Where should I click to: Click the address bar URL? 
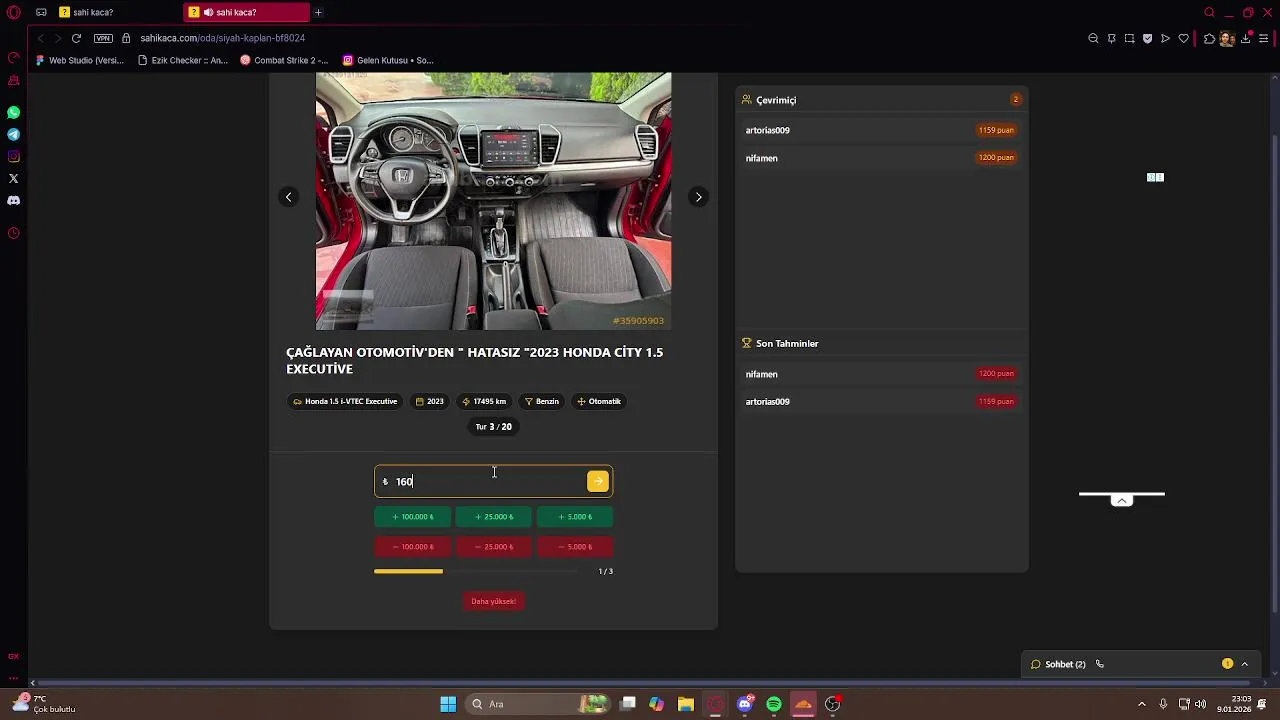point(222,38)
